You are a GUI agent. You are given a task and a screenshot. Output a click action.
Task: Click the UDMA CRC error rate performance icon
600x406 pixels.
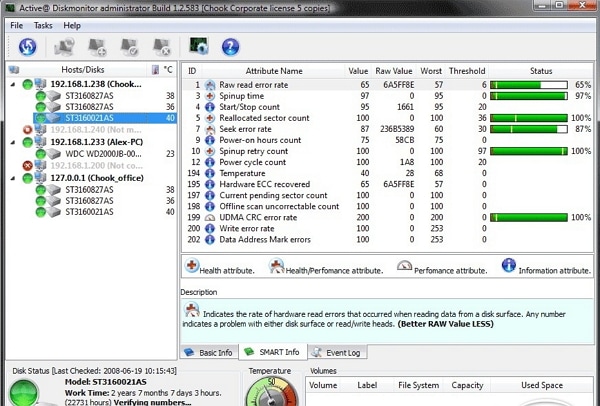(x=210, y=217)
